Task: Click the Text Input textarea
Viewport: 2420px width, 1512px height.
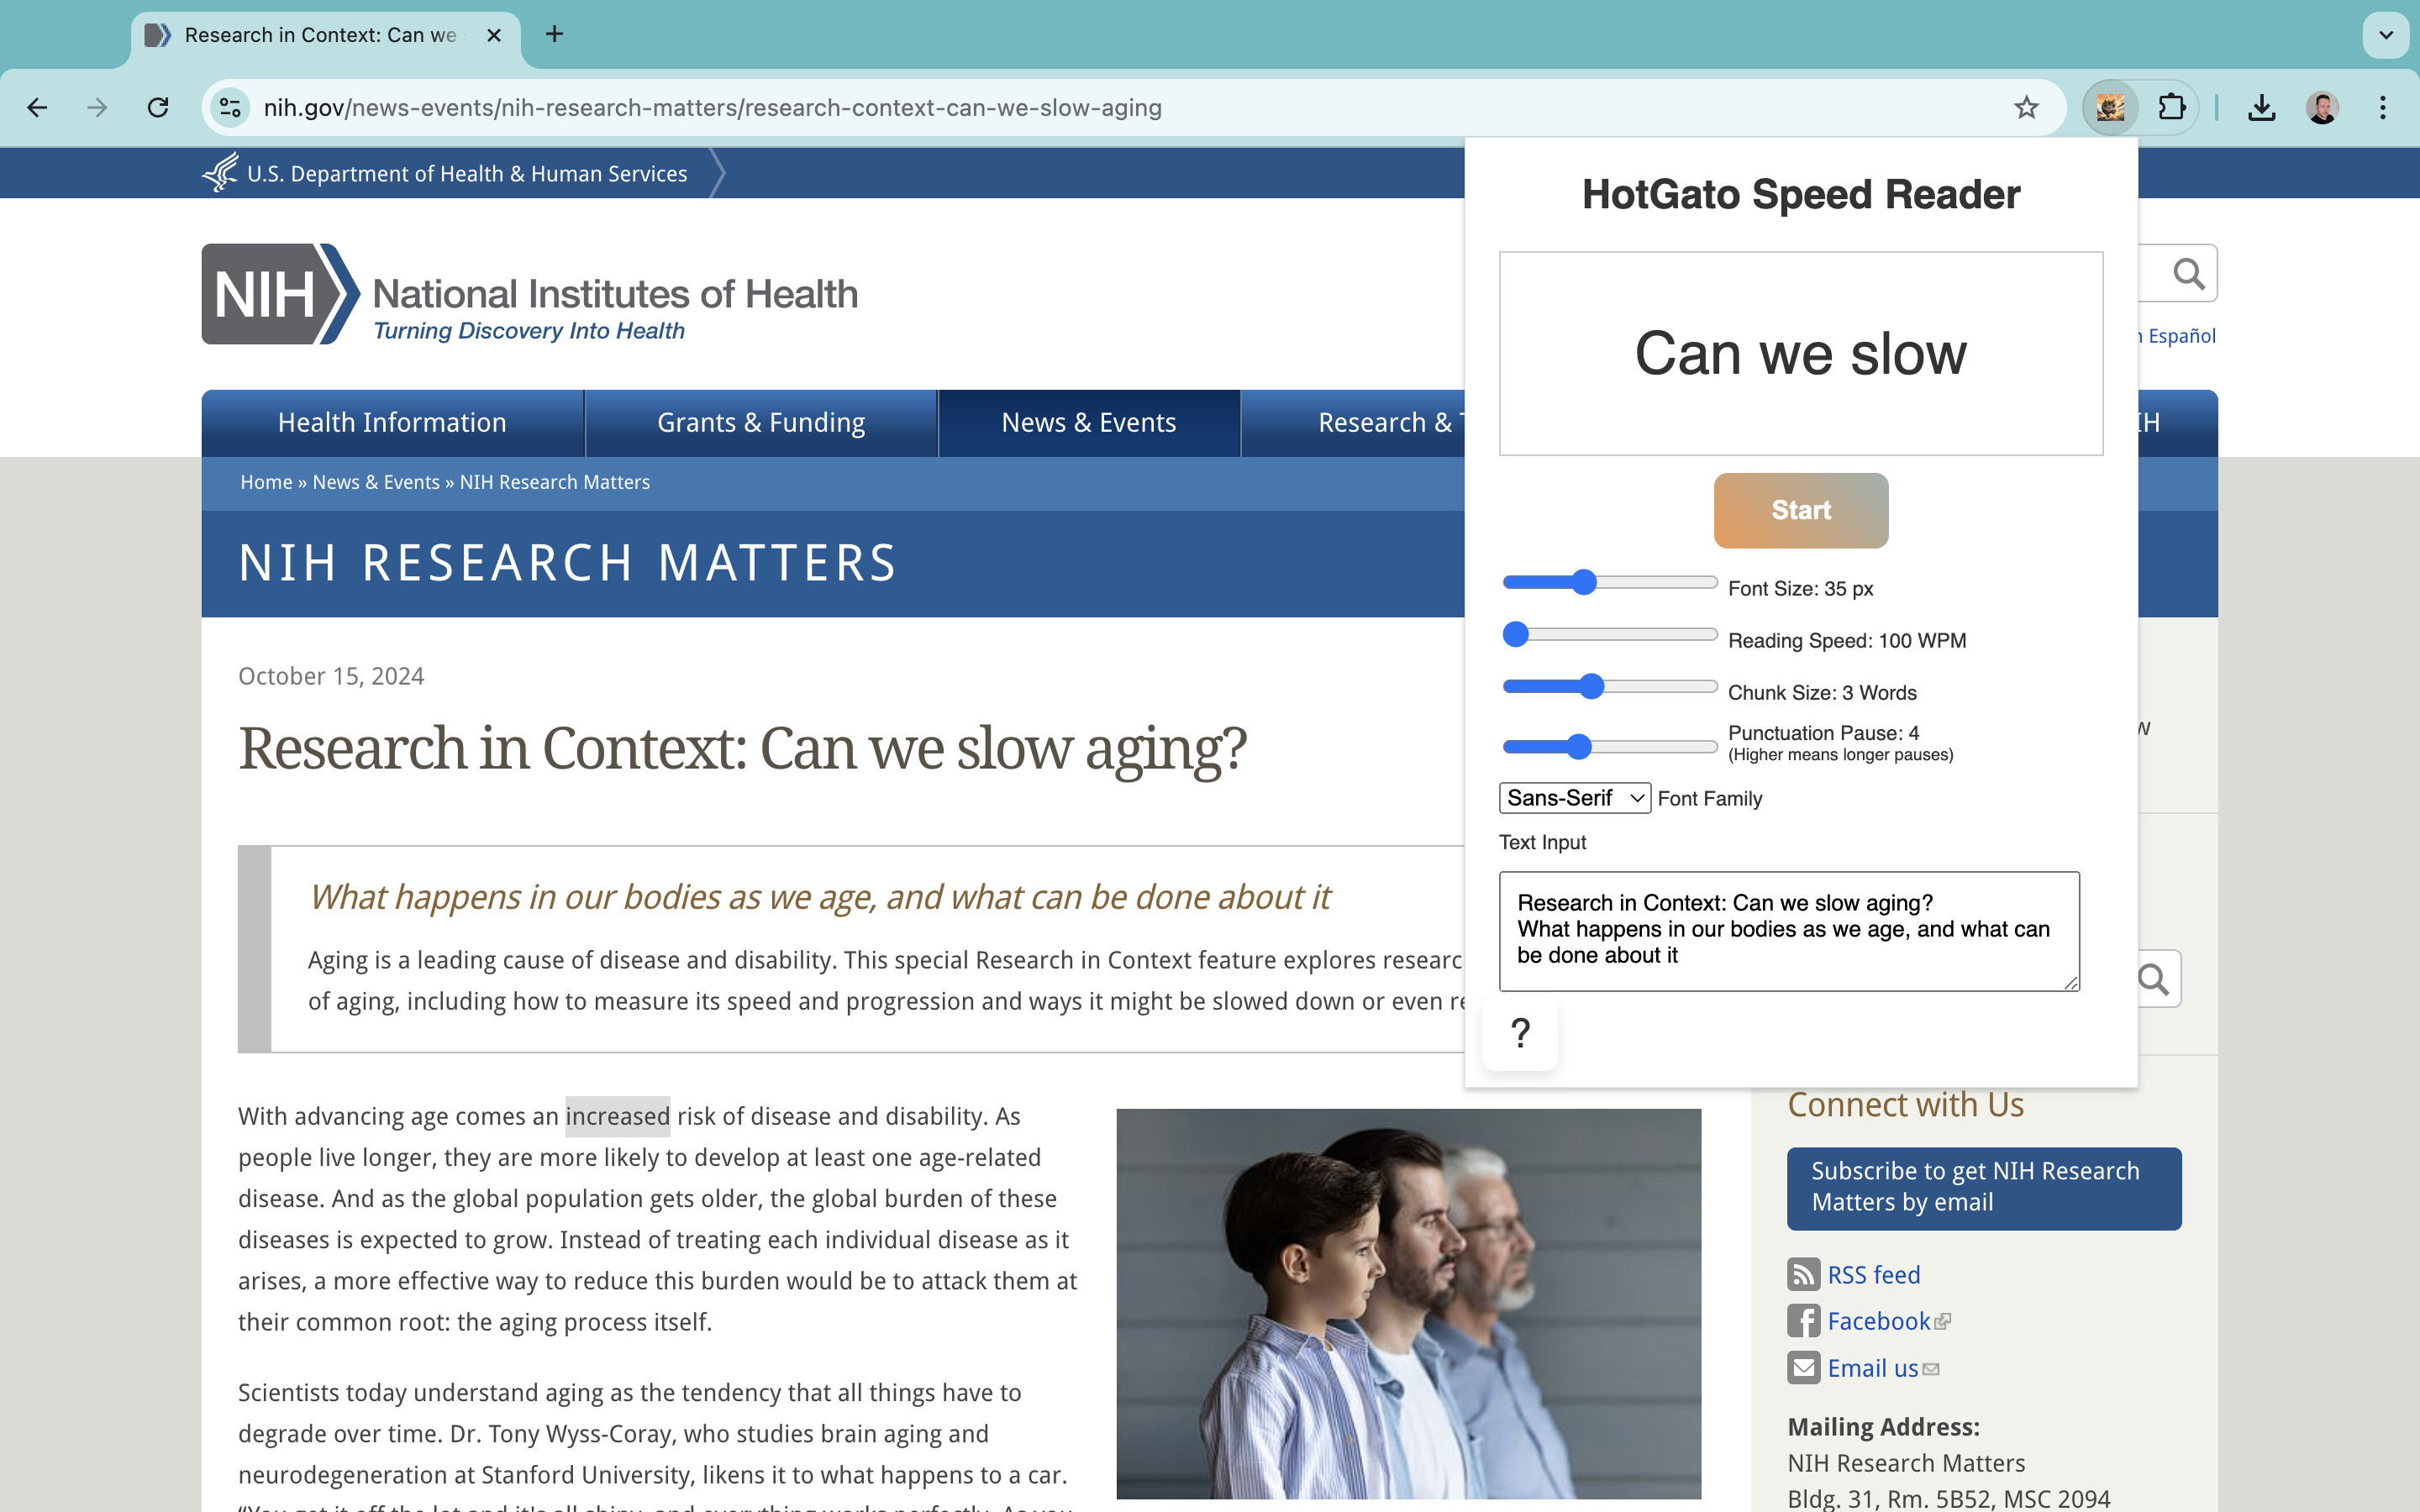Action: point(1789,931)
